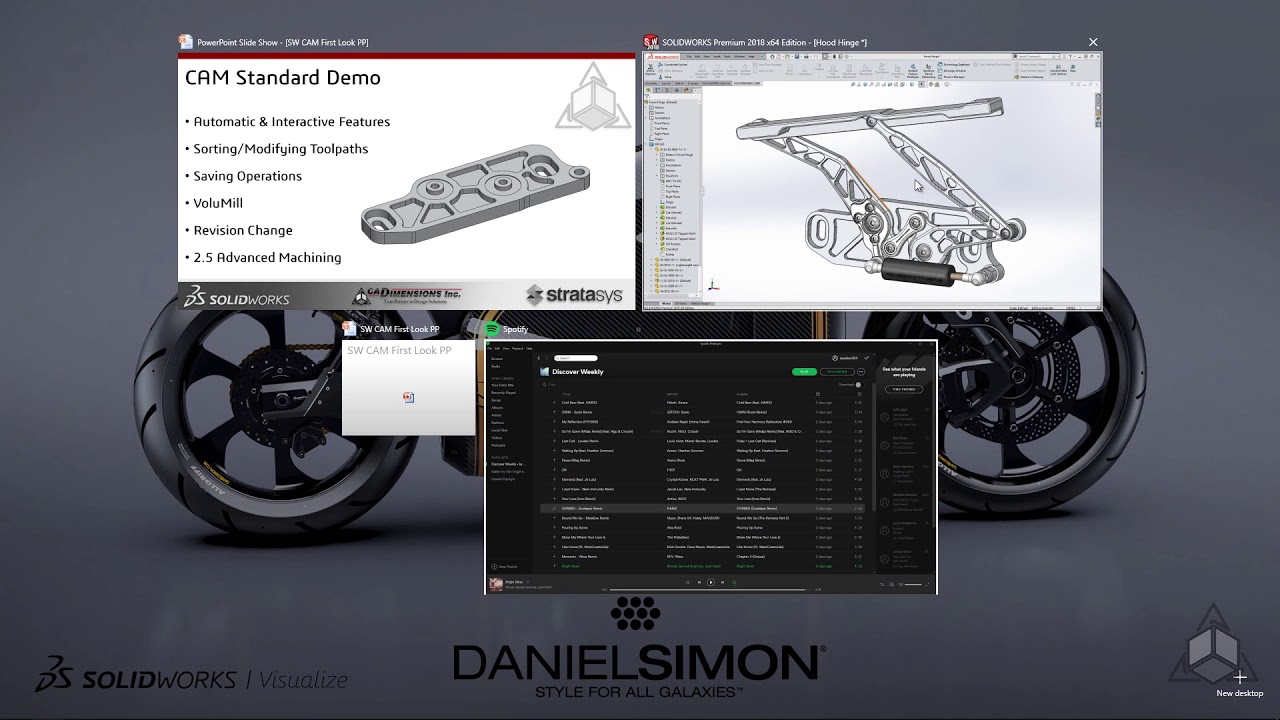Open the Playback menu in Spotify

517,348
